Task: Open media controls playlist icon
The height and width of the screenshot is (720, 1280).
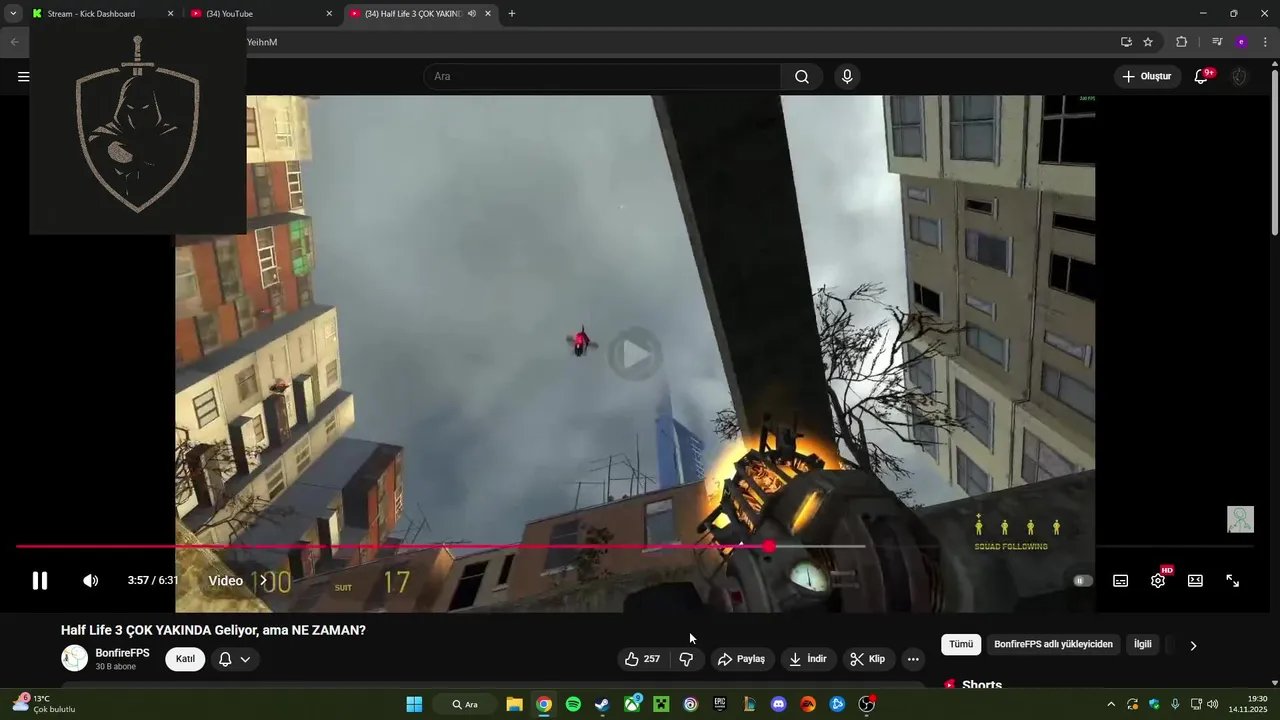Action: [1217, 42]
